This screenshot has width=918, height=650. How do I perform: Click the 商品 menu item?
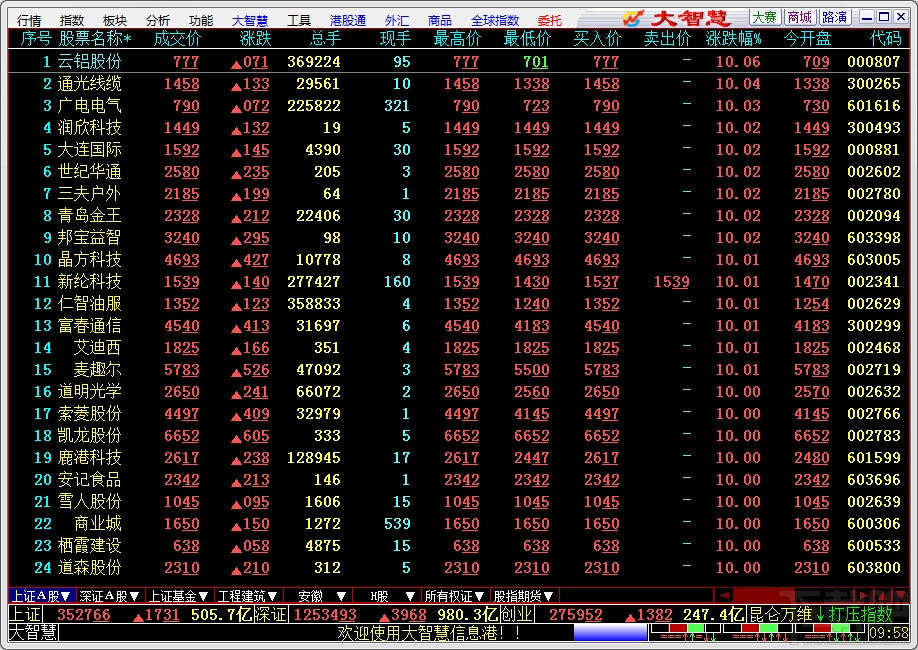440,20
